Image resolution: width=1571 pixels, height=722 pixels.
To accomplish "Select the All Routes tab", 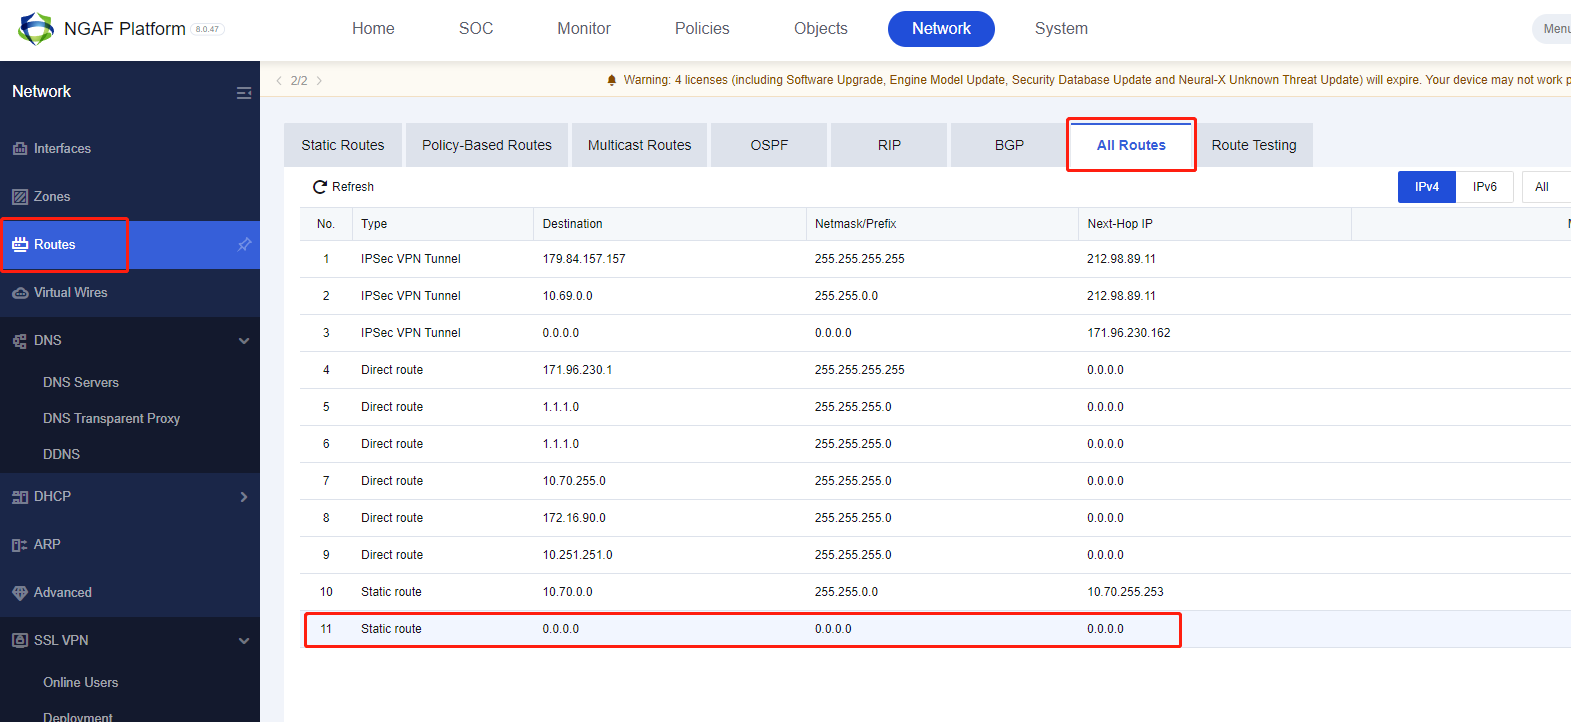I will point(1131,145).
